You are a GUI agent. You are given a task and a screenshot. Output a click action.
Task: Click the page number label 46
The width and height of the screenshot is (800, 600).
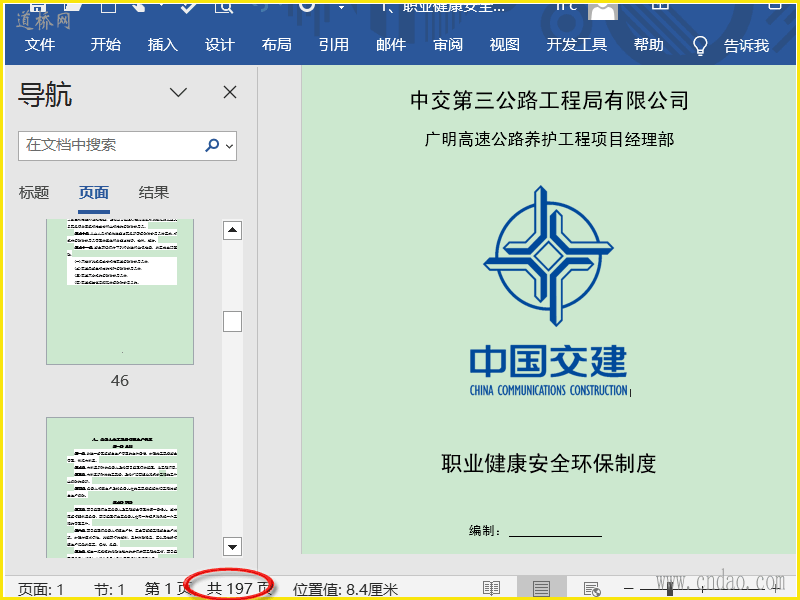tap(120, 381)
